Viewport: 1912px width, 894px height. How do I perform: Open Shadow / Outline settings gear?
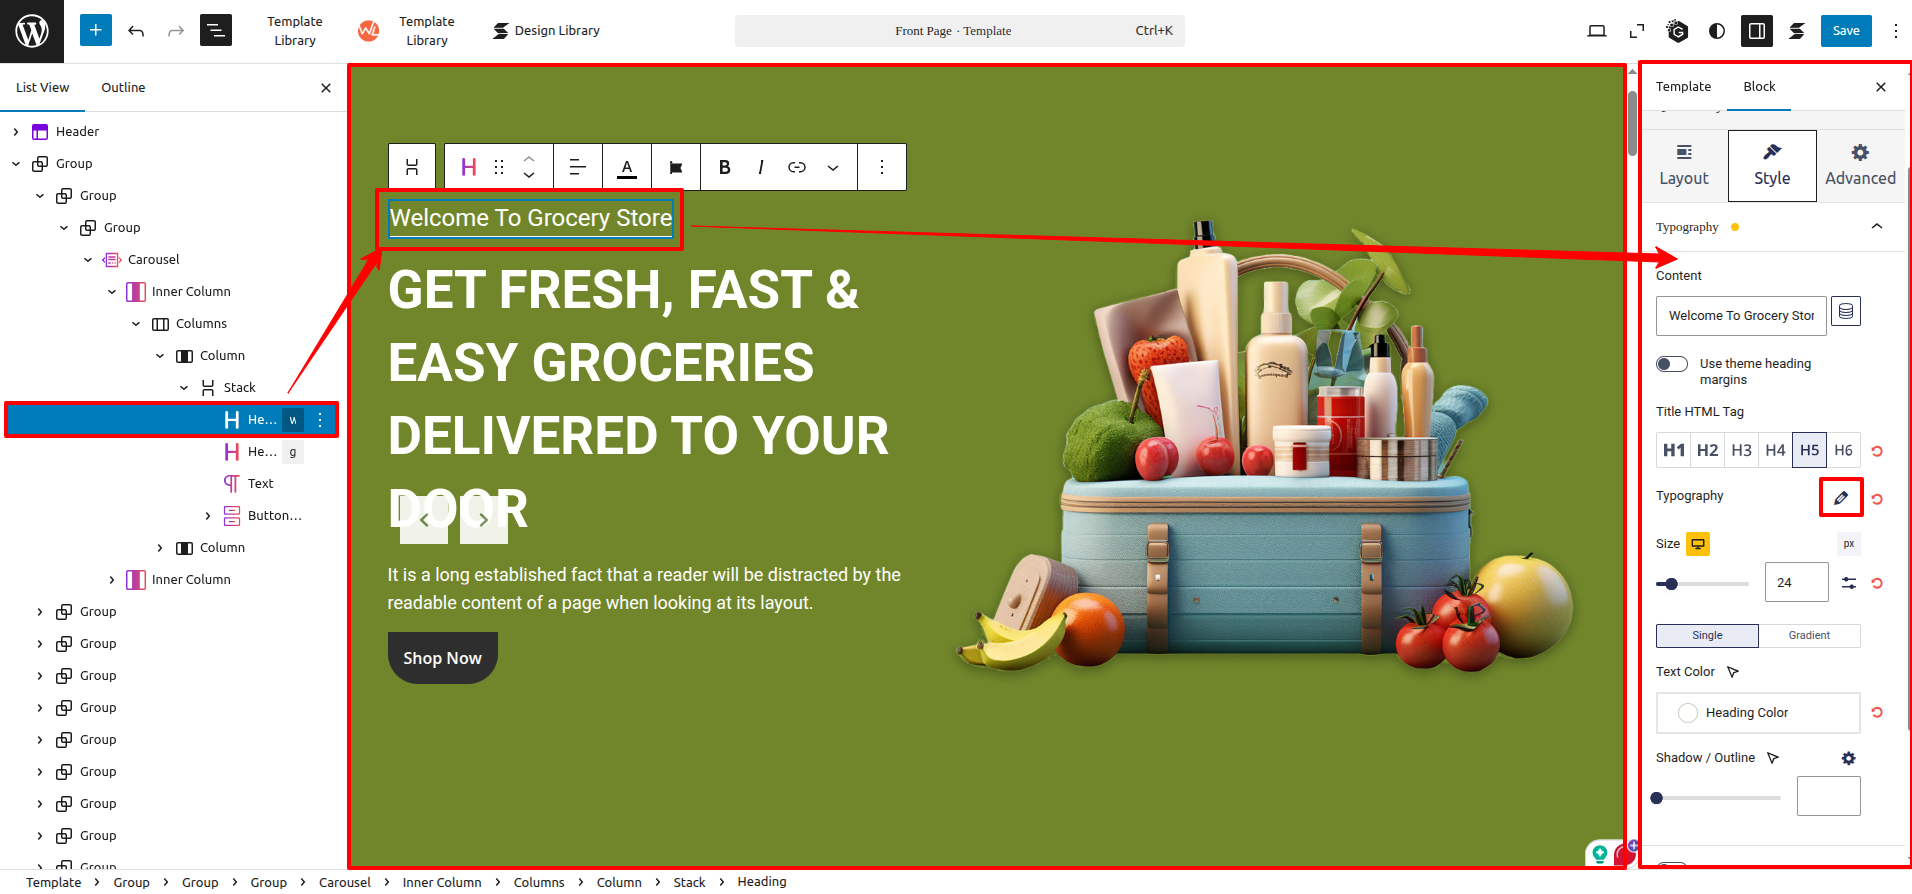pyautogui.click(x=1848, y=758)
